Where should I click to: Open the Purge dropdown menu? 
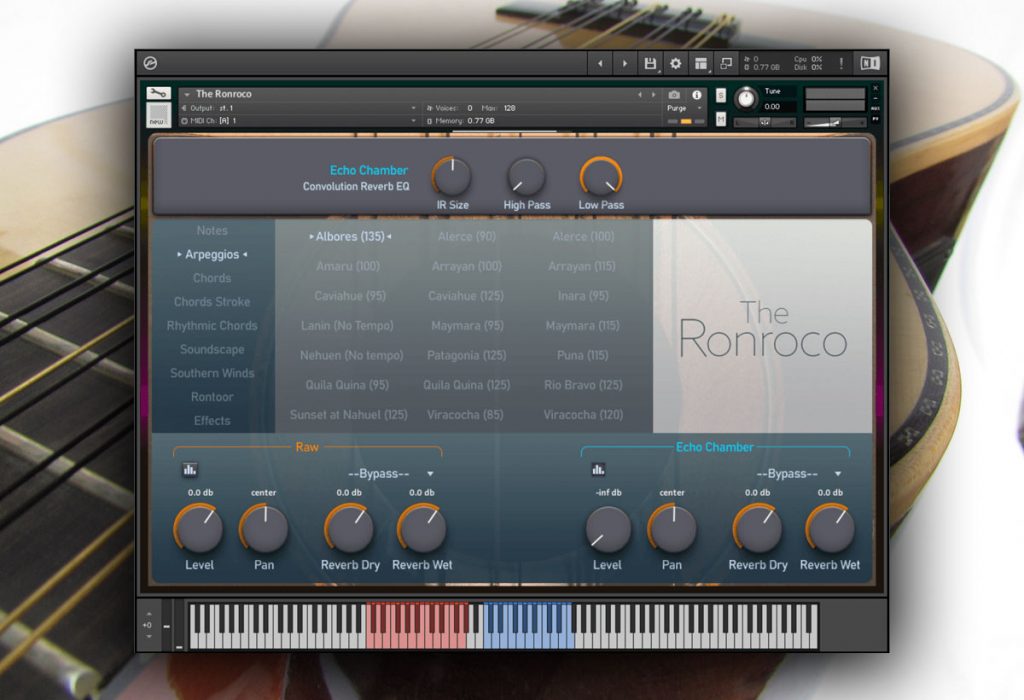[x=683, y=108]
